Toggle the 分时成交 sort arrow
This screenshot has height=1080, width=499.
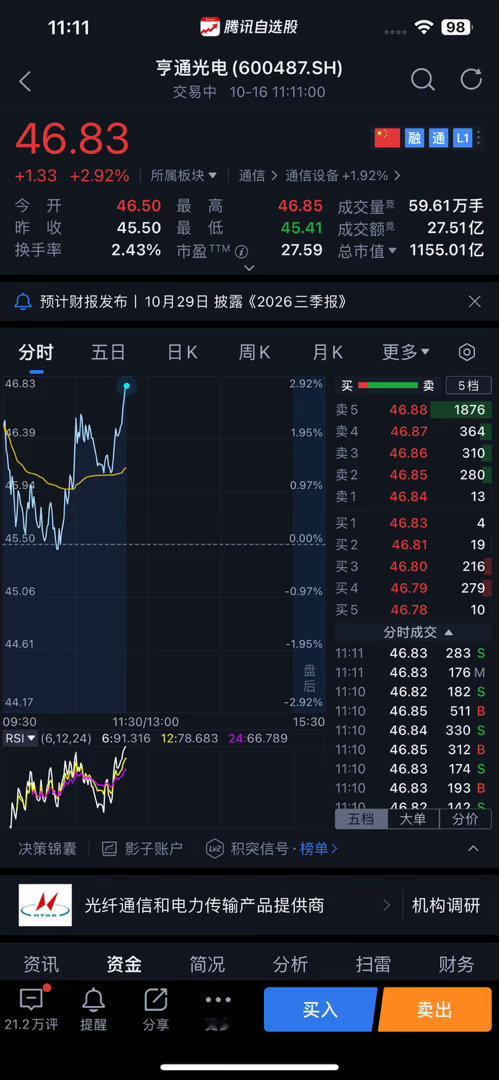449,632
